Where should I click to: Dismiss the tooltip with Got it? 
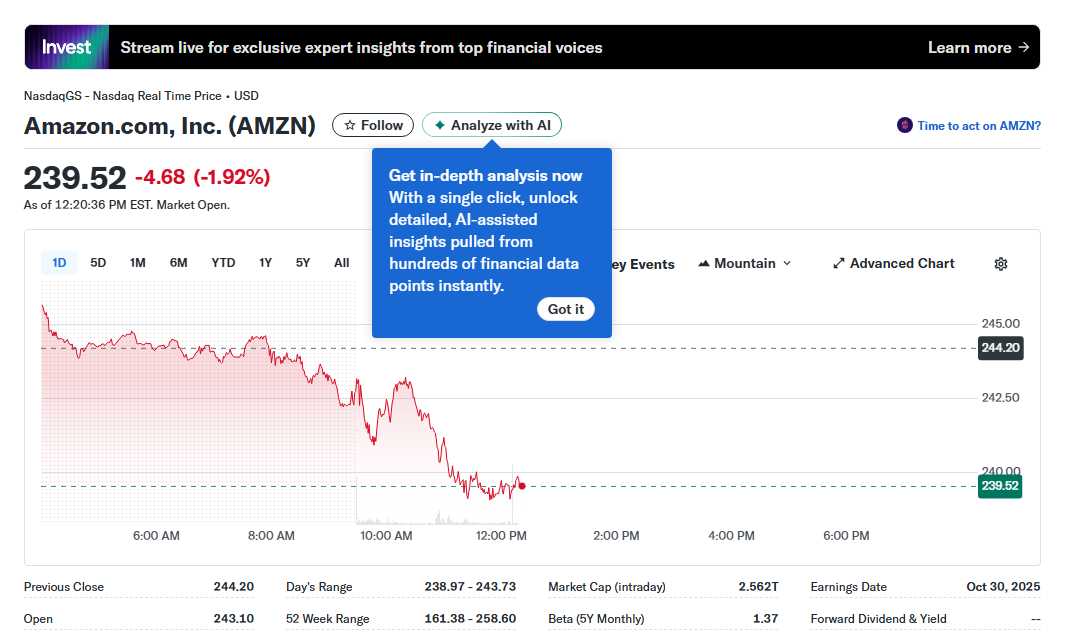click(x=565, y=309)
